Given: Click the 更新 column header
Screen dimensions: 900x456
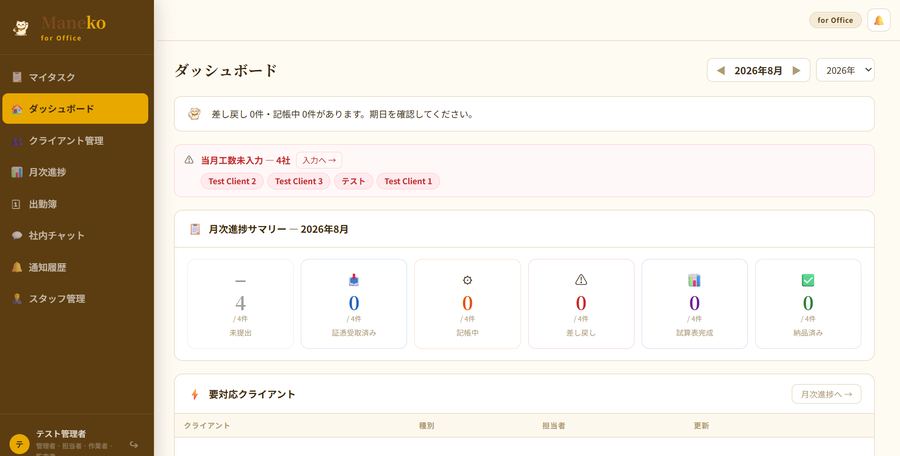Looking at the screenshot, I should [x=701, y=426].
